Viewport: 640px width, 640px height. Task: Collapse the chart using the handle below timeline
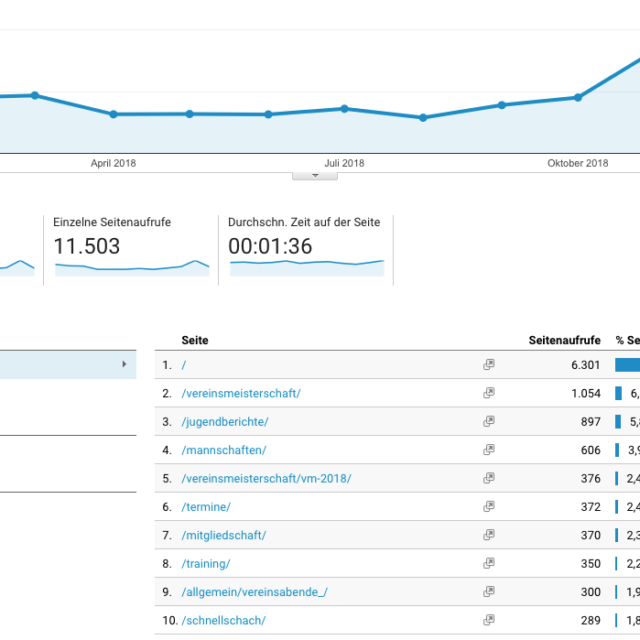[314, 175]
